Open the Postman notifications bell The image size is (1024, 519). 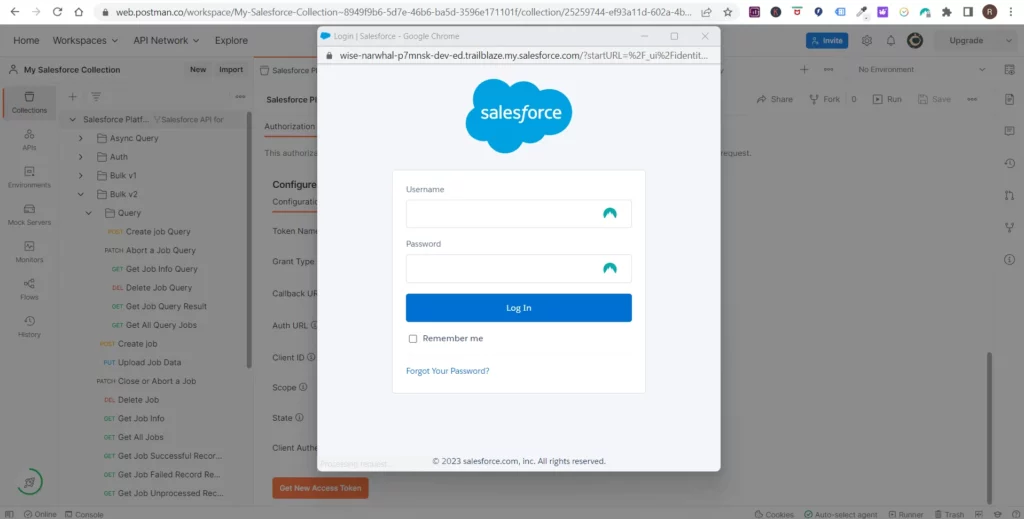[x=891, y=40]
